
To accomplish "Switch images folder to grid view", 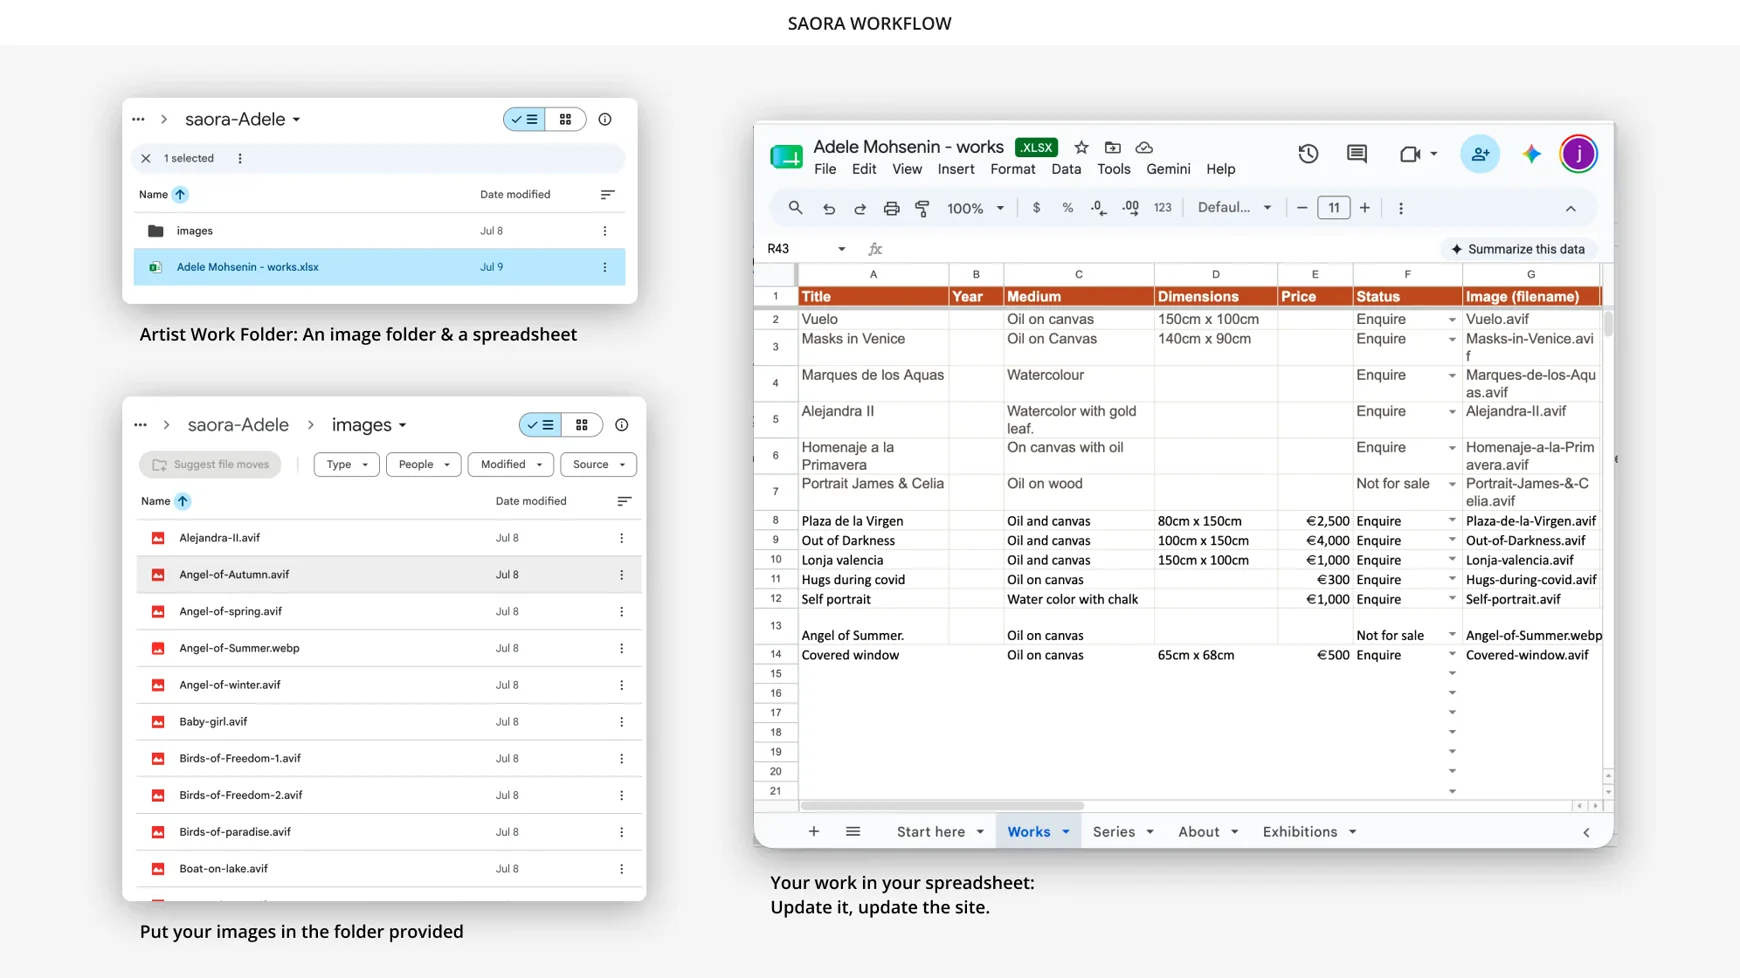I will tap(582, 425).
